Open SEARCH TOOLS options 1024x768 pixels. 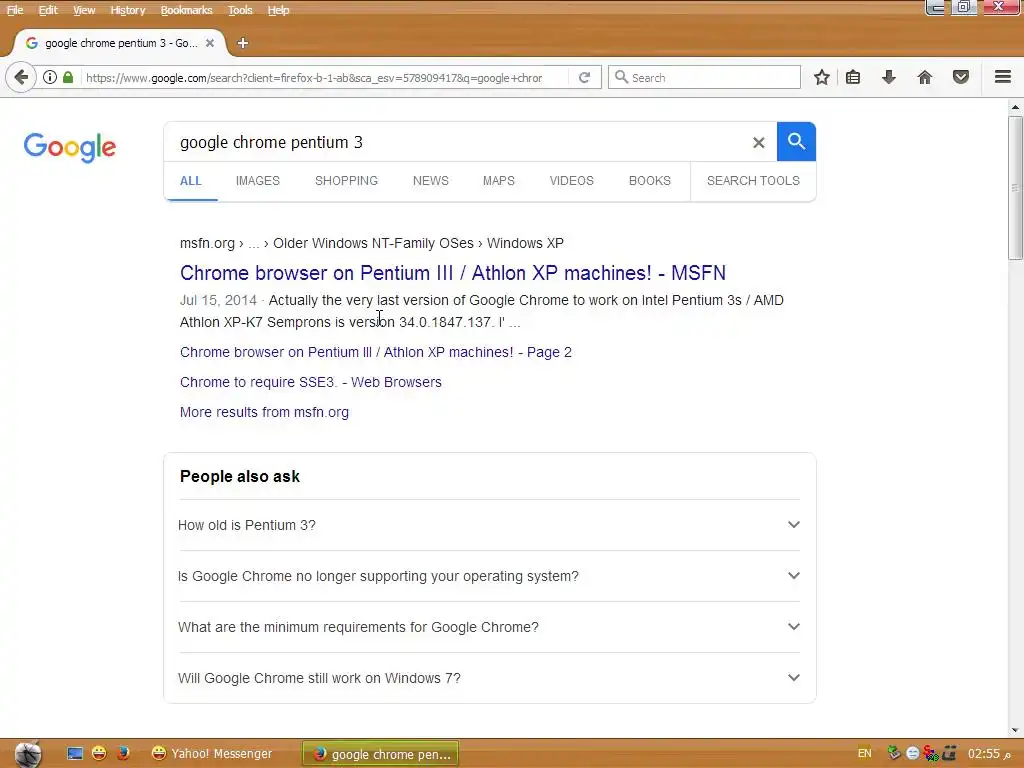coord(753,181)
